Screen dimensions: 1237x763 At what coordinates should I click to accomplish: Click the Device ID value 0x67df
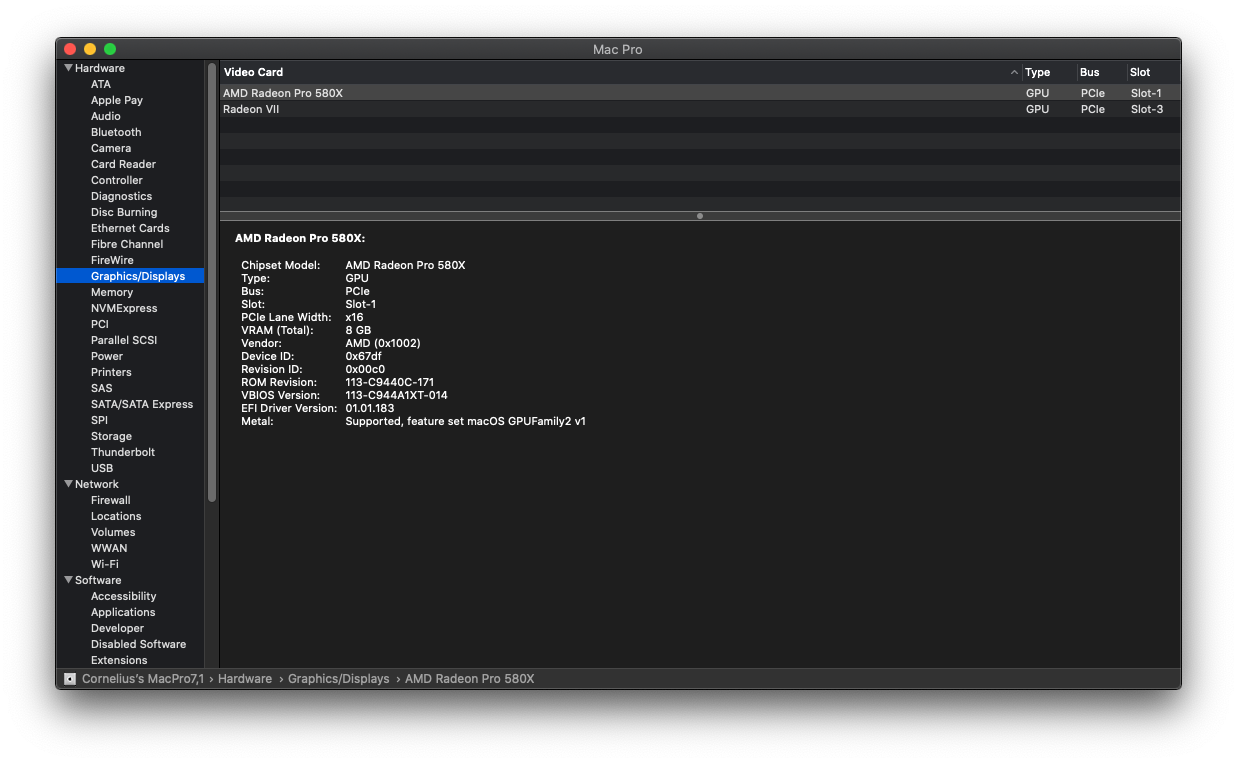(363, 356)
